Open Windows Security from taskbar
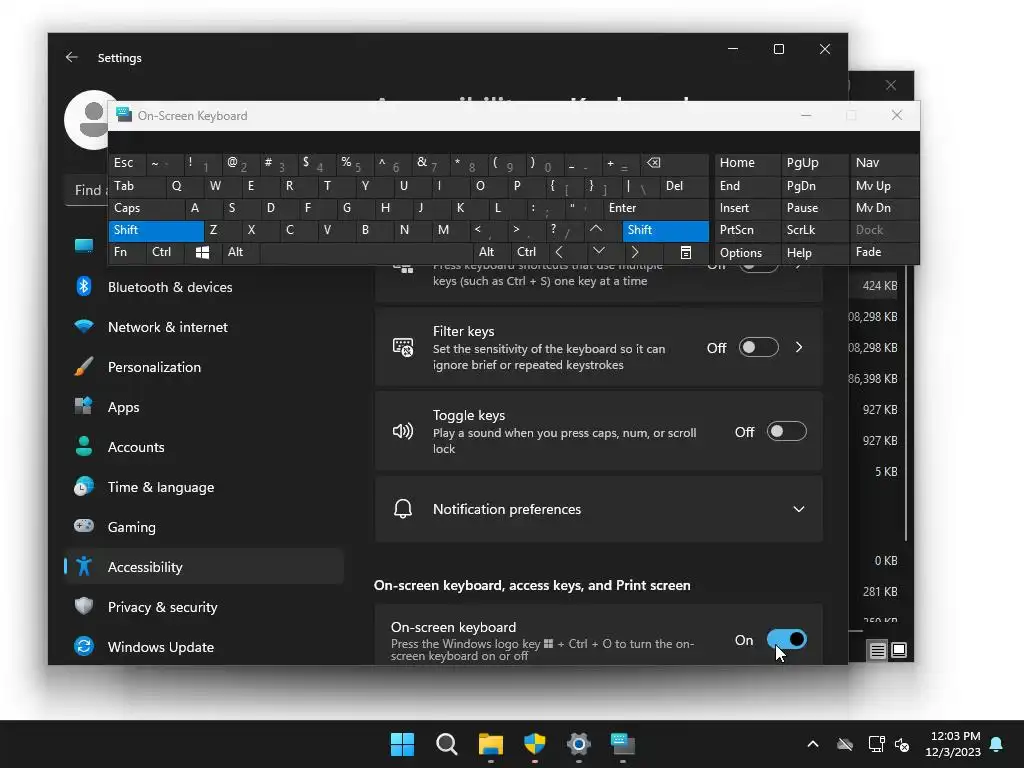The height and width of the screenshot is (768, 1024). (x=535, y=744)
